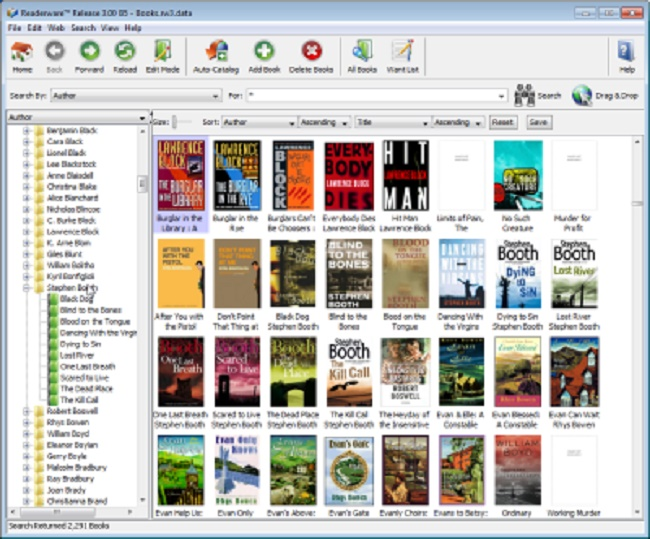Expand the Robert Boswell tree node
This screenshot has width=650, height=539.
pos(27,411)
